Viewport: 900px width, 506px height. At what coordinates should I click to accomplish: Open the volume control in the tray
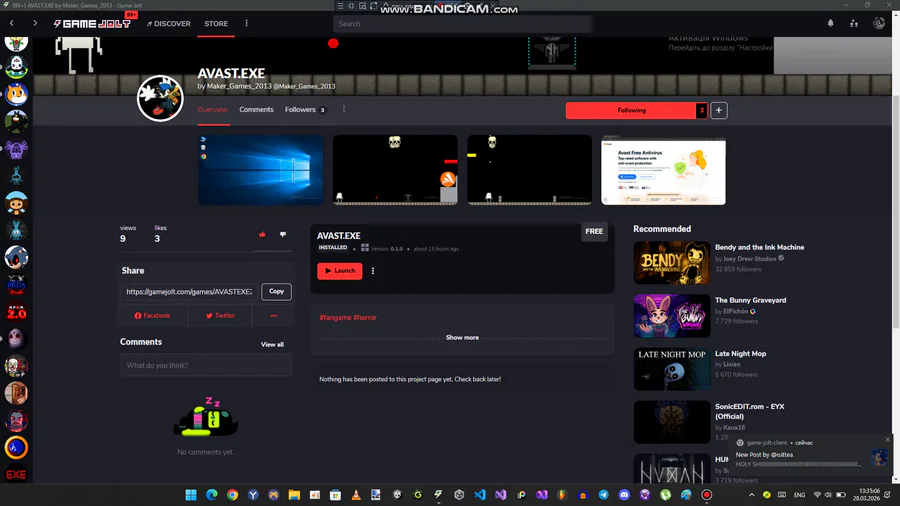[x=828, y=495]
